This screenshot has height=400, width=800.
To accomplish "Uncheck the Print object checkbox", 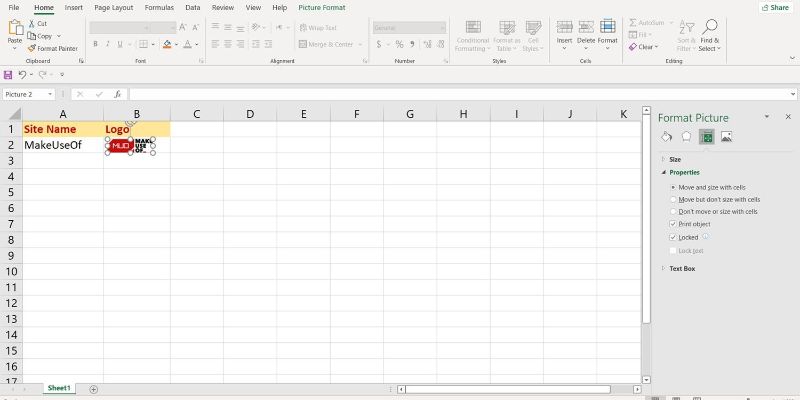I will pyautogui.click(x=673, y=224).
